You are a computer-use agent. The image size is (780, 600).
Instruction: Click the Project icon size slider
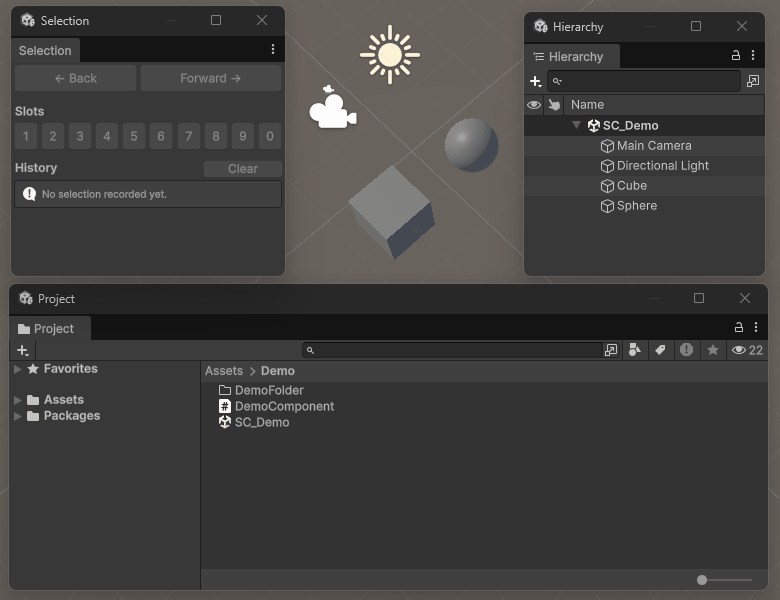point(725,580)
